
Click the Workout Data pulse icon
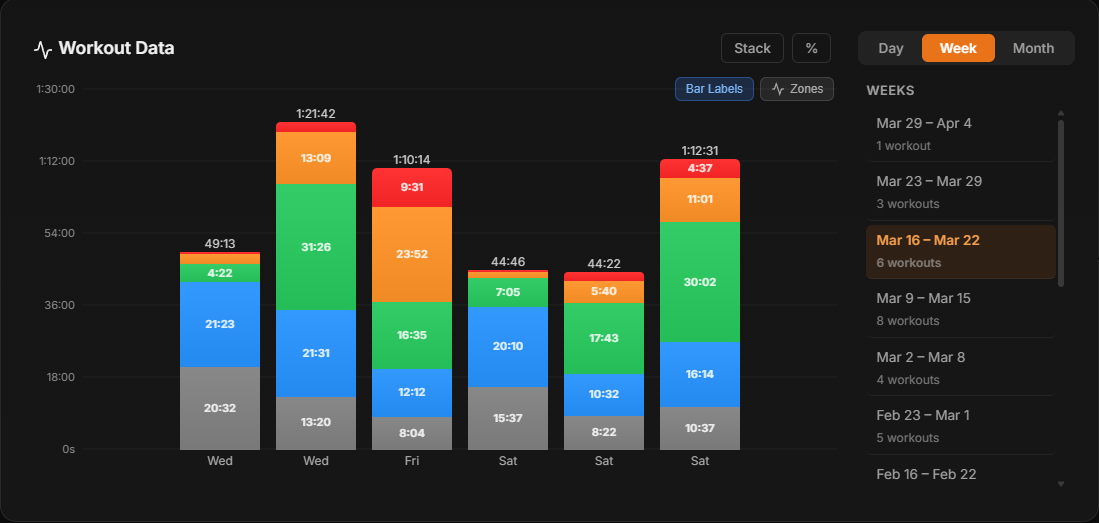click(x=43, y=50)
